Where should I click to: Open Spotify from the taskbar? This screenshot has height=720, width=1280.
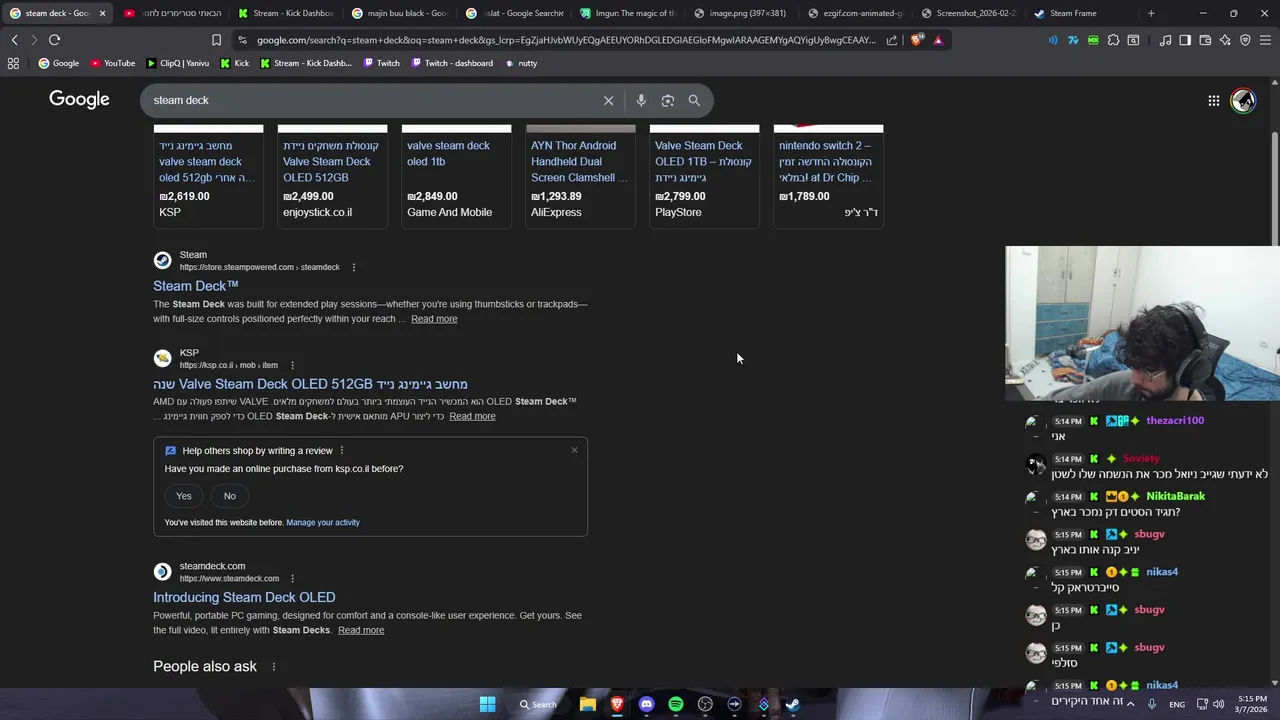click(x=676, y=704)
